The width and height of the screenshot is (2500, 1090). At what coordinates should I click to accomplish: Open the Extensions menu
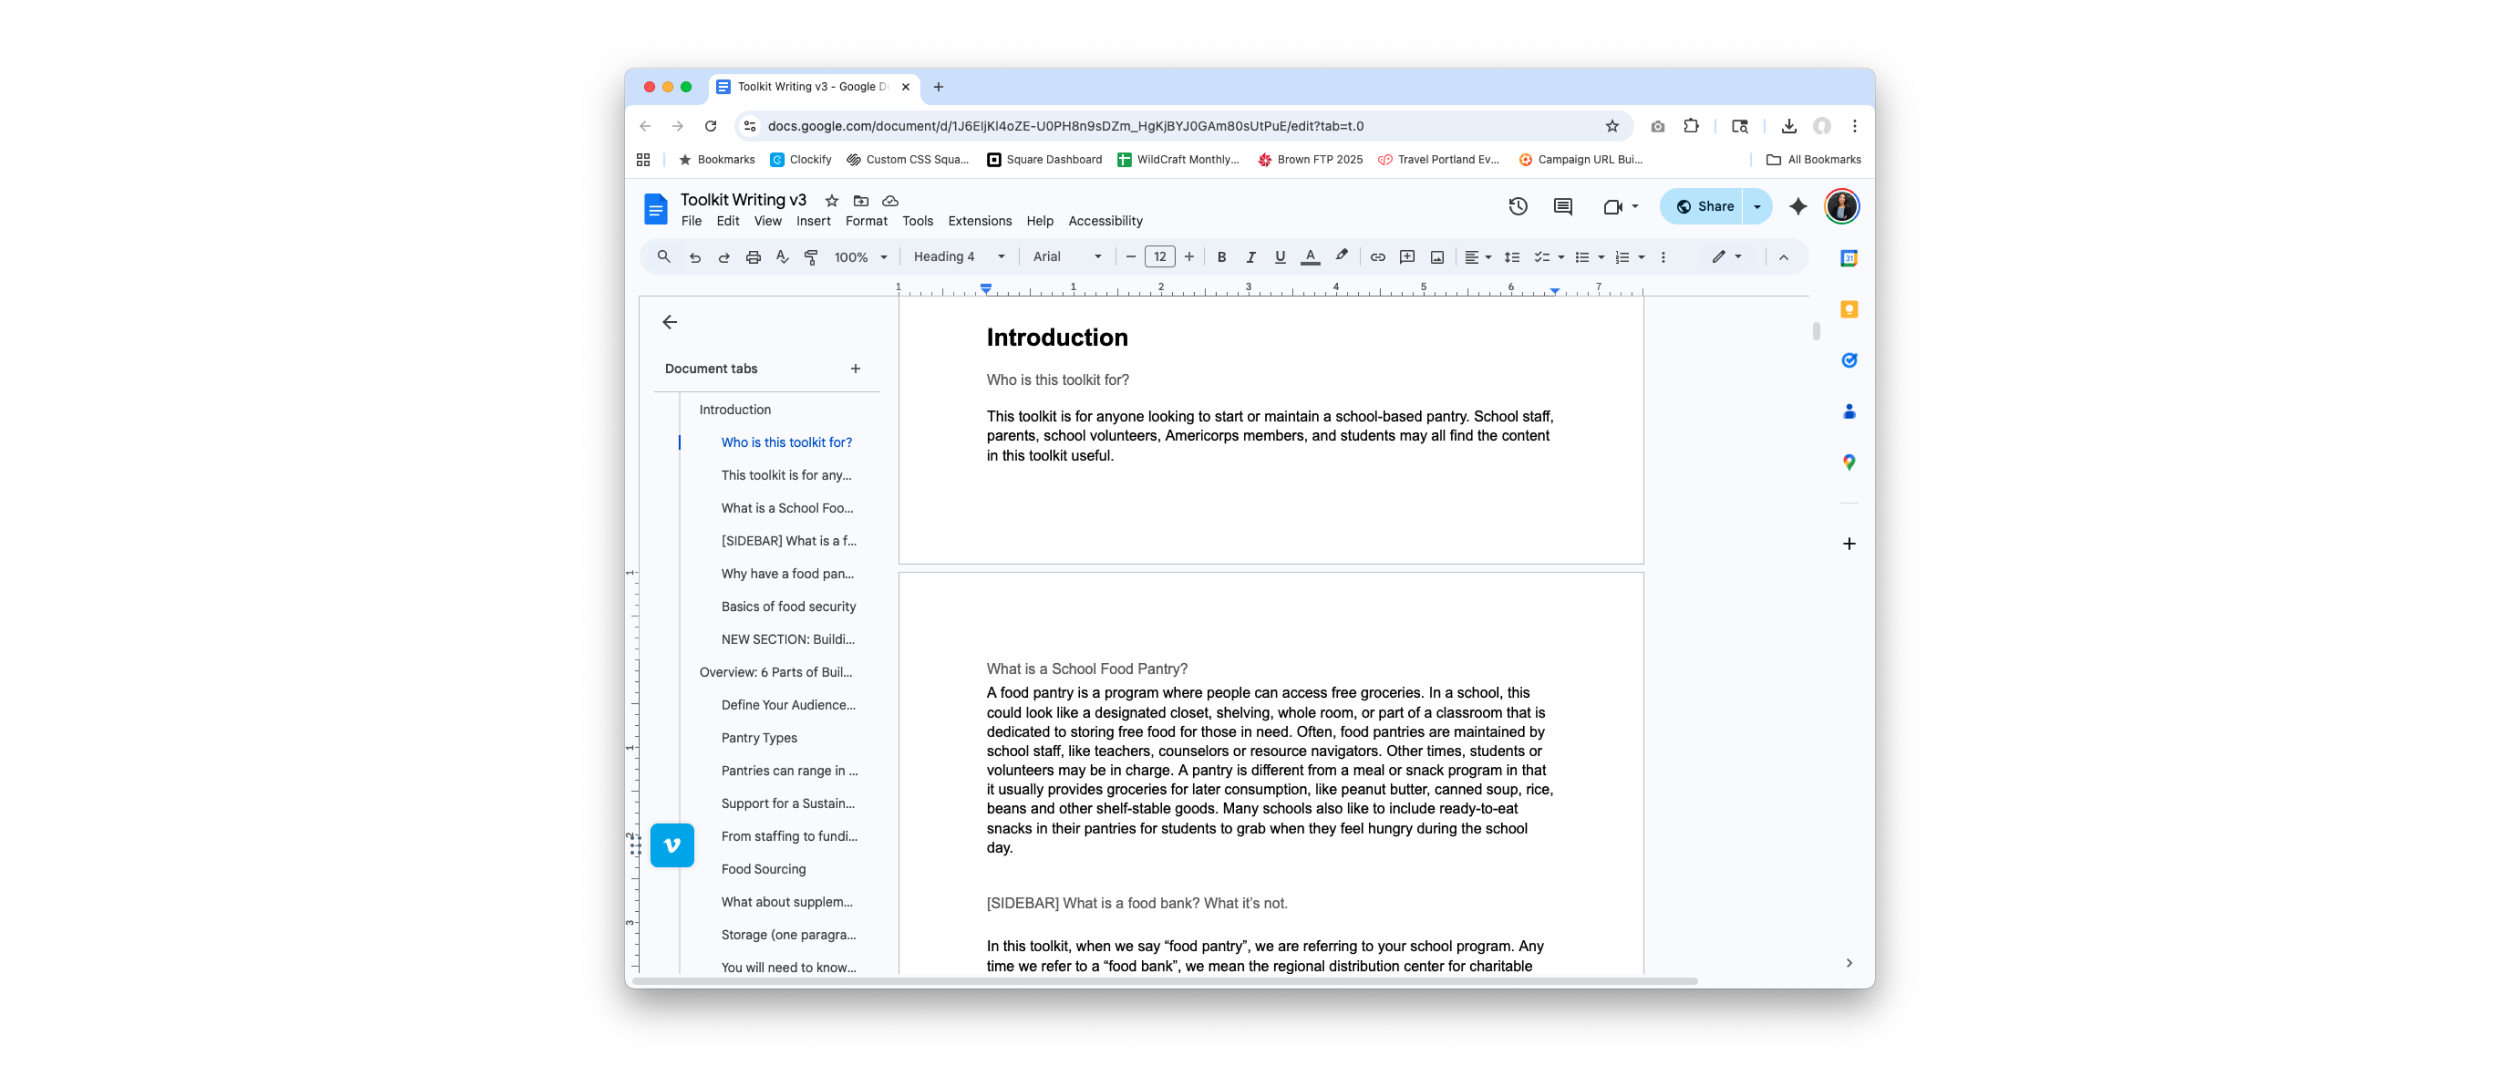pyautogui.click(x=979, y=221)
